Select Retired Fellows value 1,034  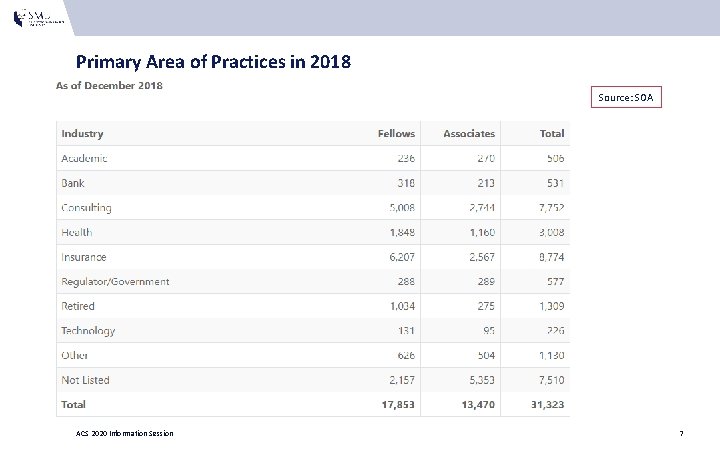pyautogui.click(x=402, y=306)
